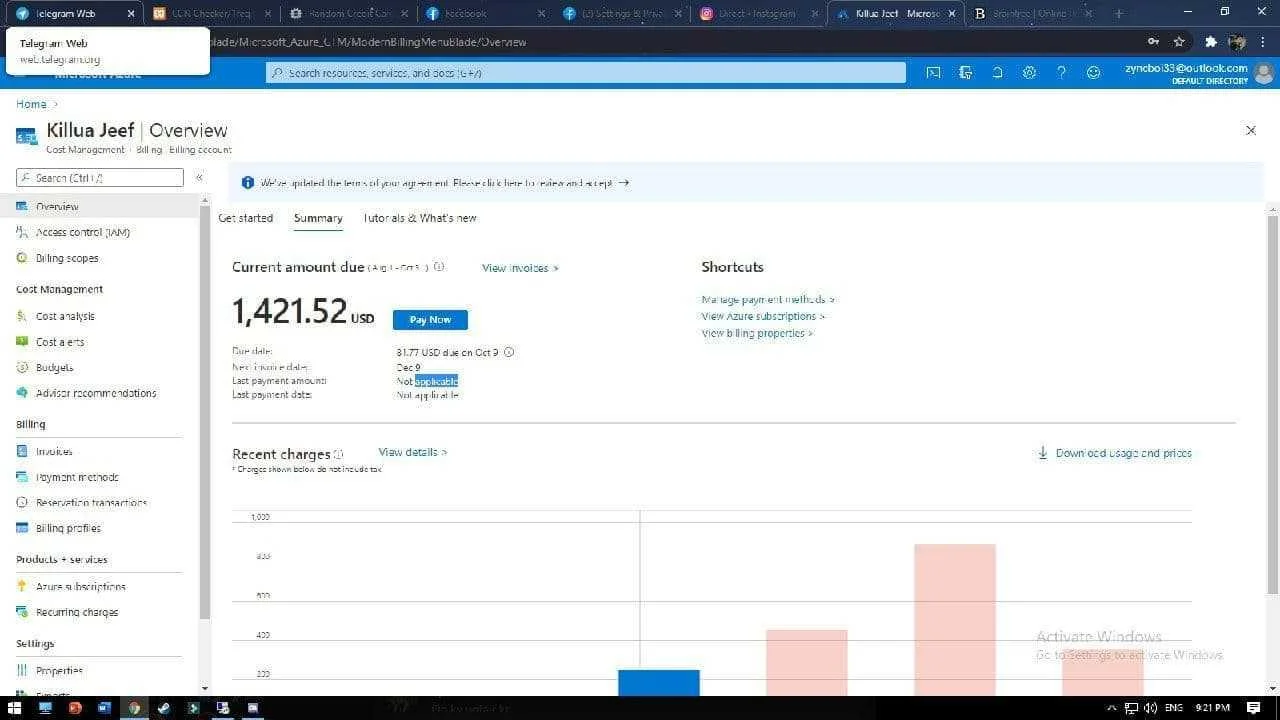Focus Search resources, services, and docs field
This screenshot has width=1280, height=720.
(586, 73)
